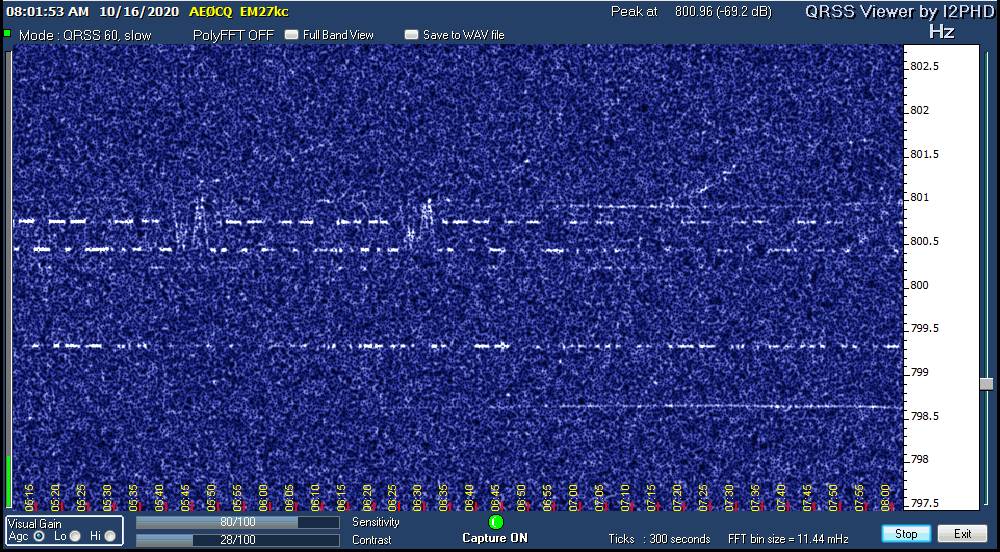The width and height of the screenshot is (1000, 552).
Task: Adjust the Contrast slider at 28/100
Action: click(237, 540)
